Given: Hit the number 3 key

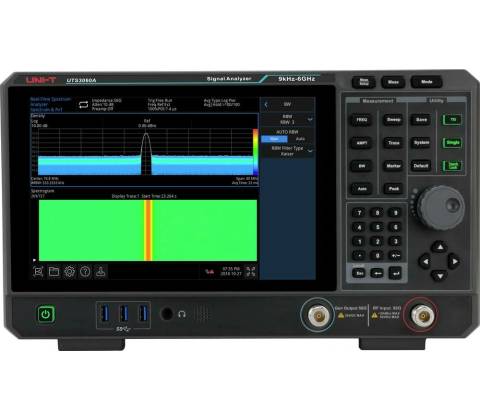Looking at the screenshot, I should pos(395,241).
